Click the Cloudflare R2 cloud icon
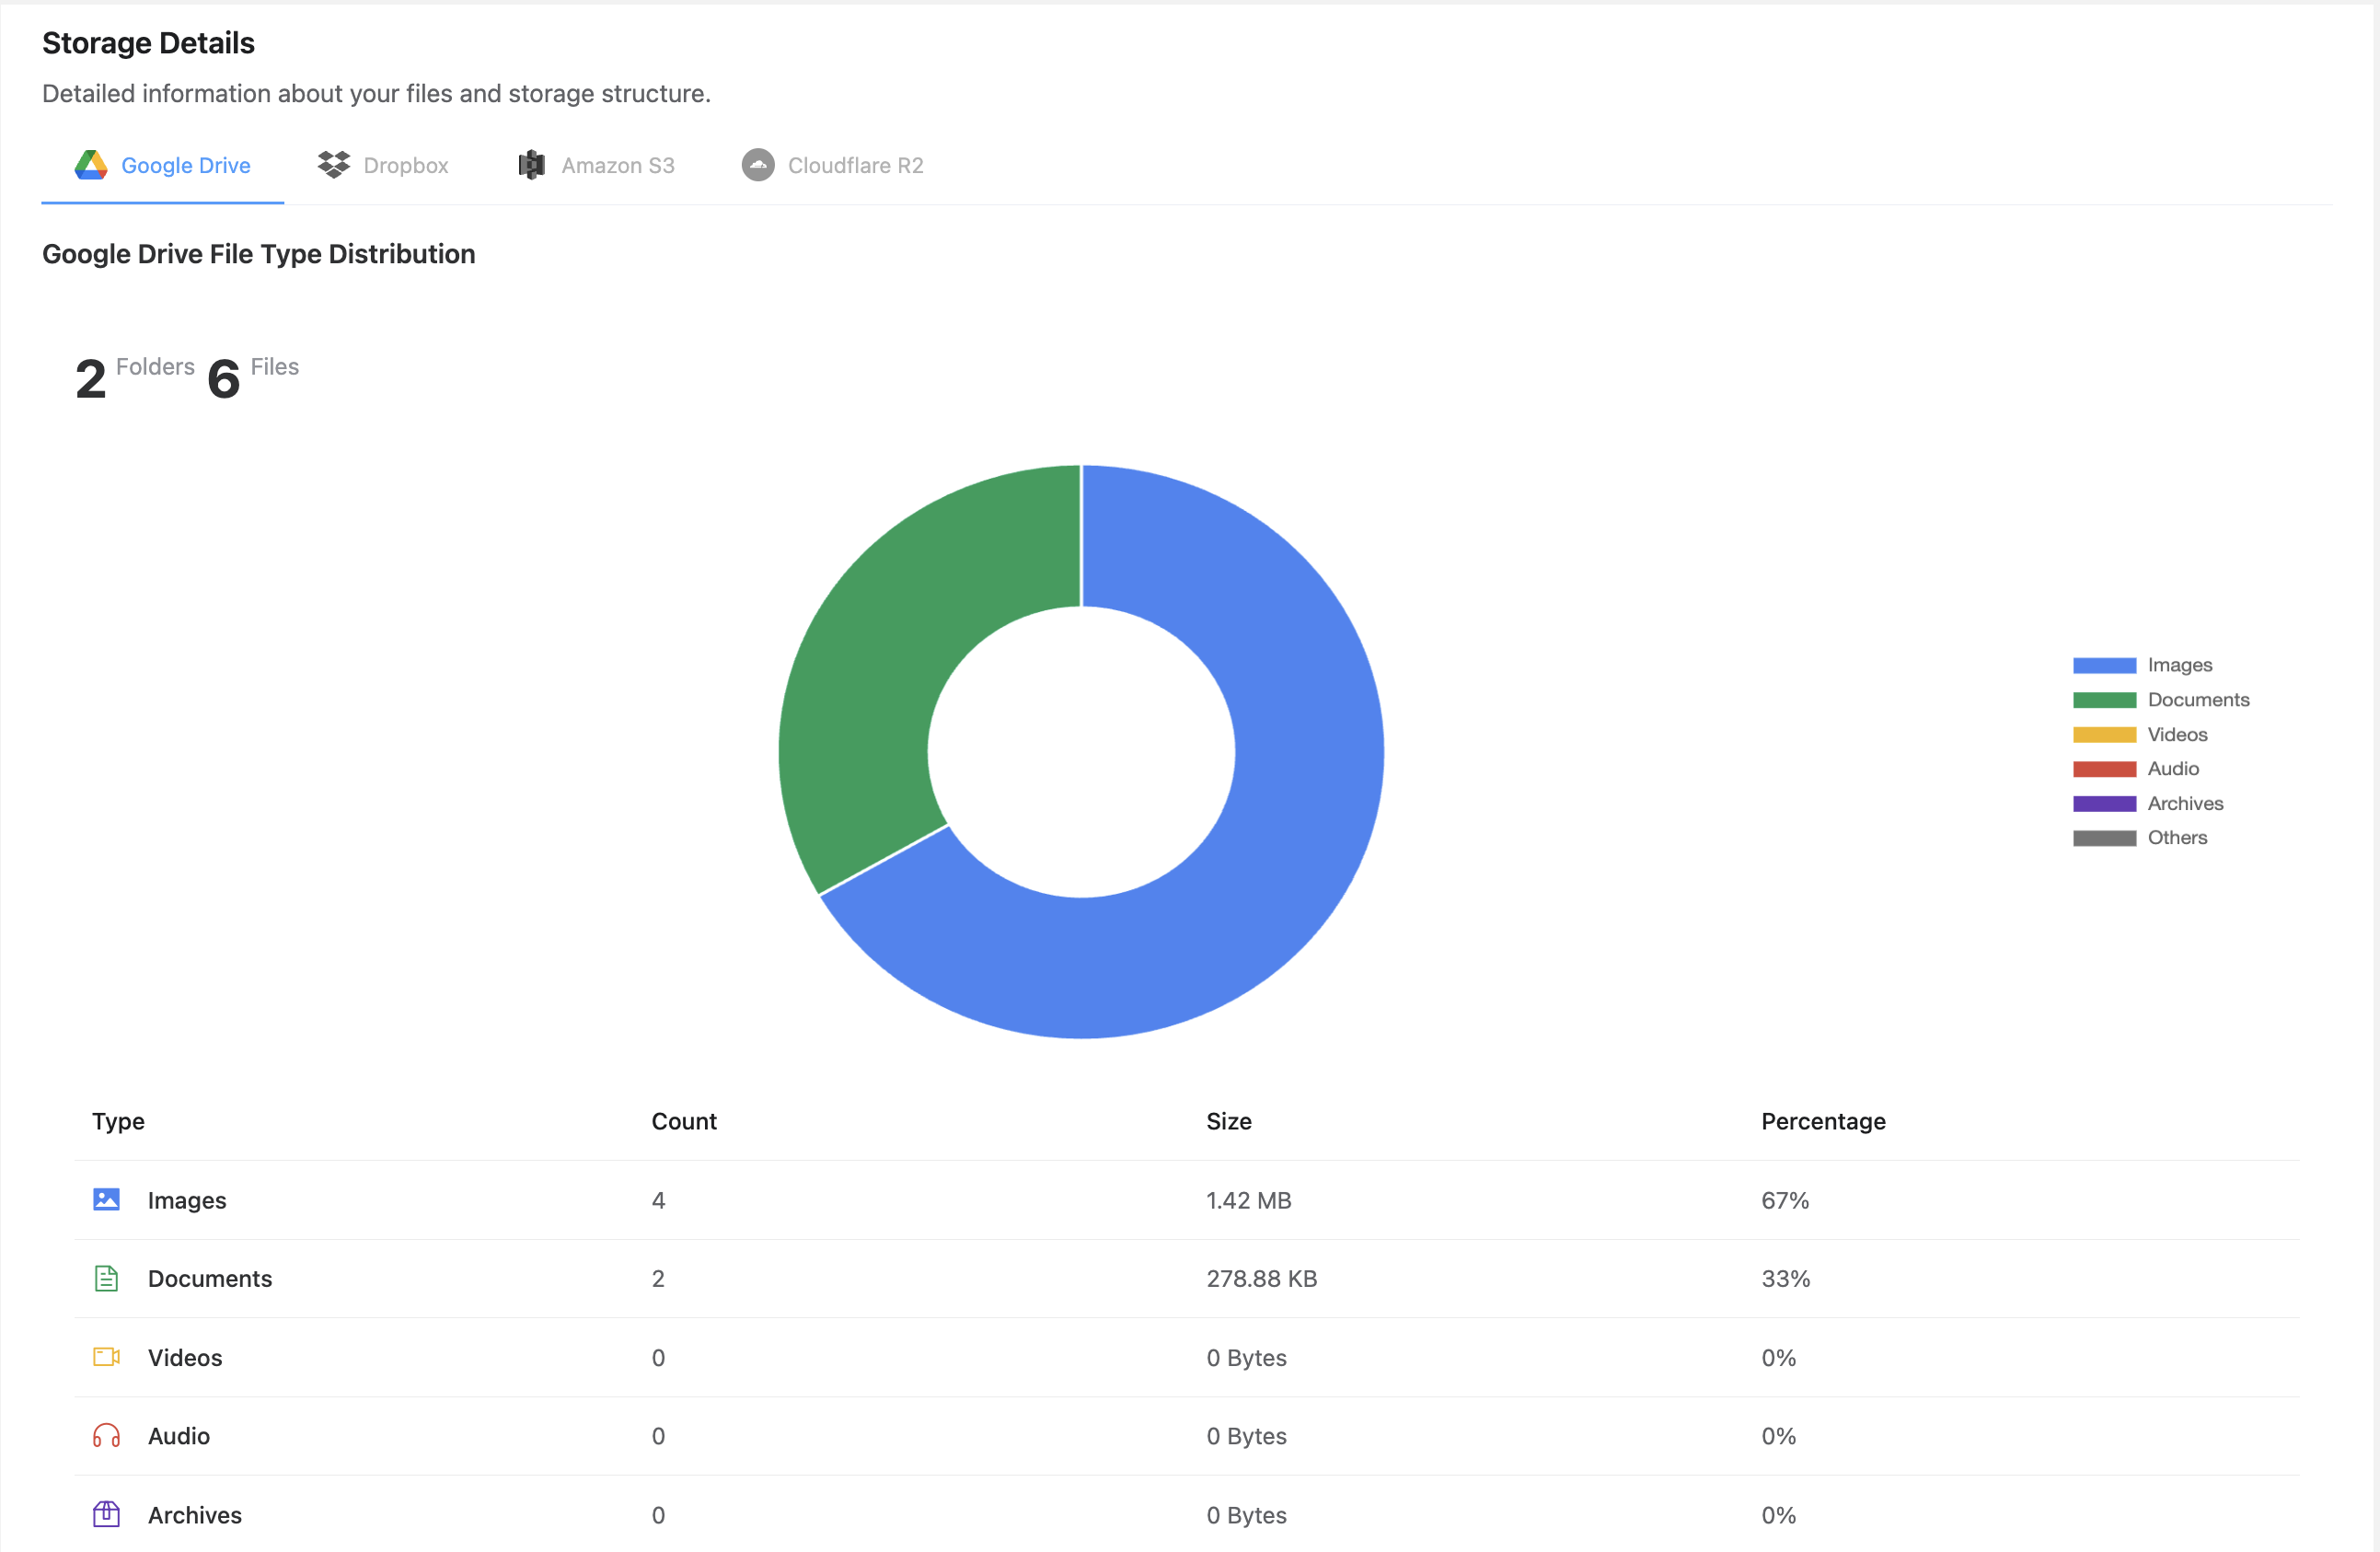2380x1552 pixels. click(x=757, y=165)
